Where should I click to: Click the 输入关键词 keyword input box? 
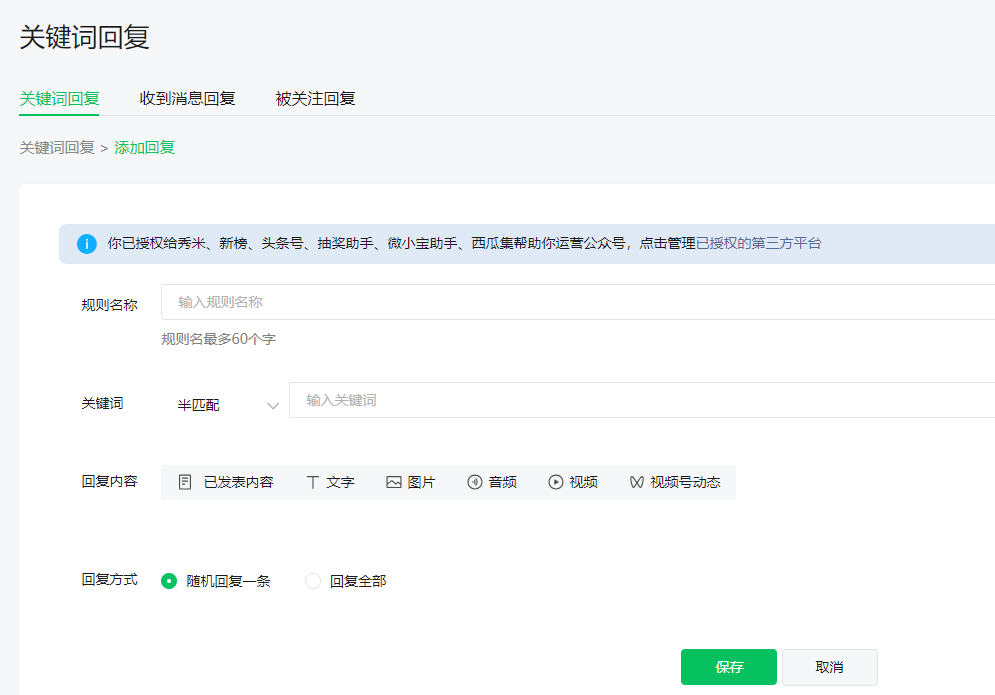pyautogui.click(x=500, y=402)
